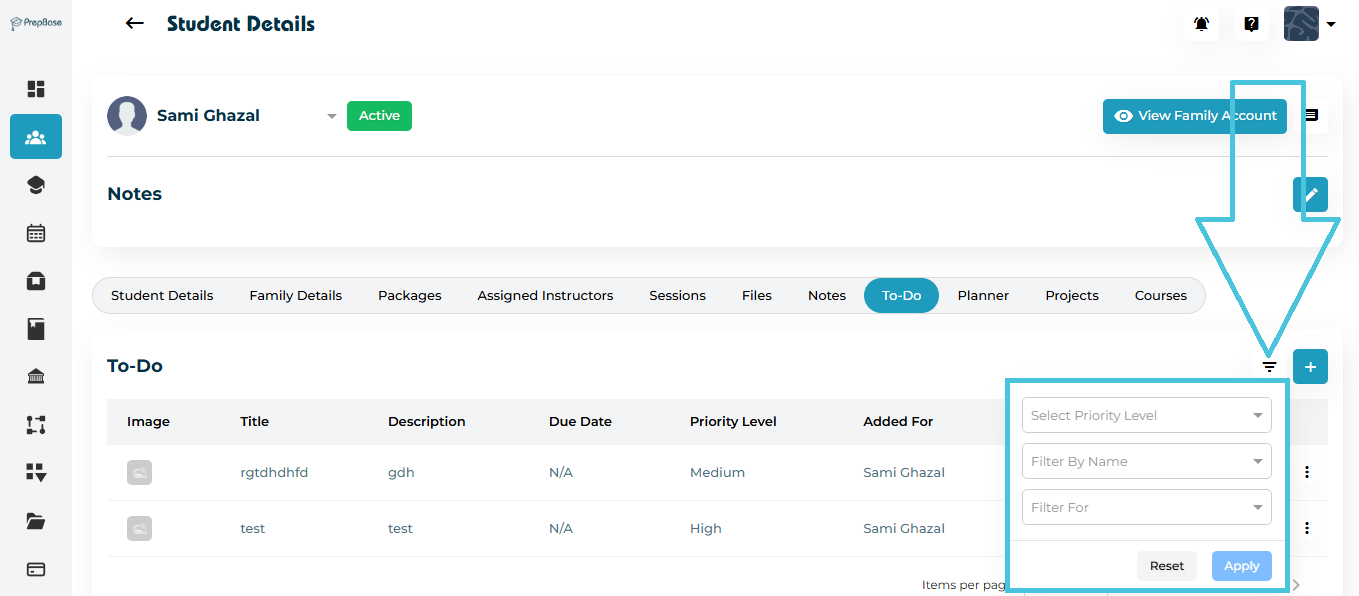Open the notifications bell
Image resolution: width=1359 pixels, height=596 pixels.
tap(1201, 24)
